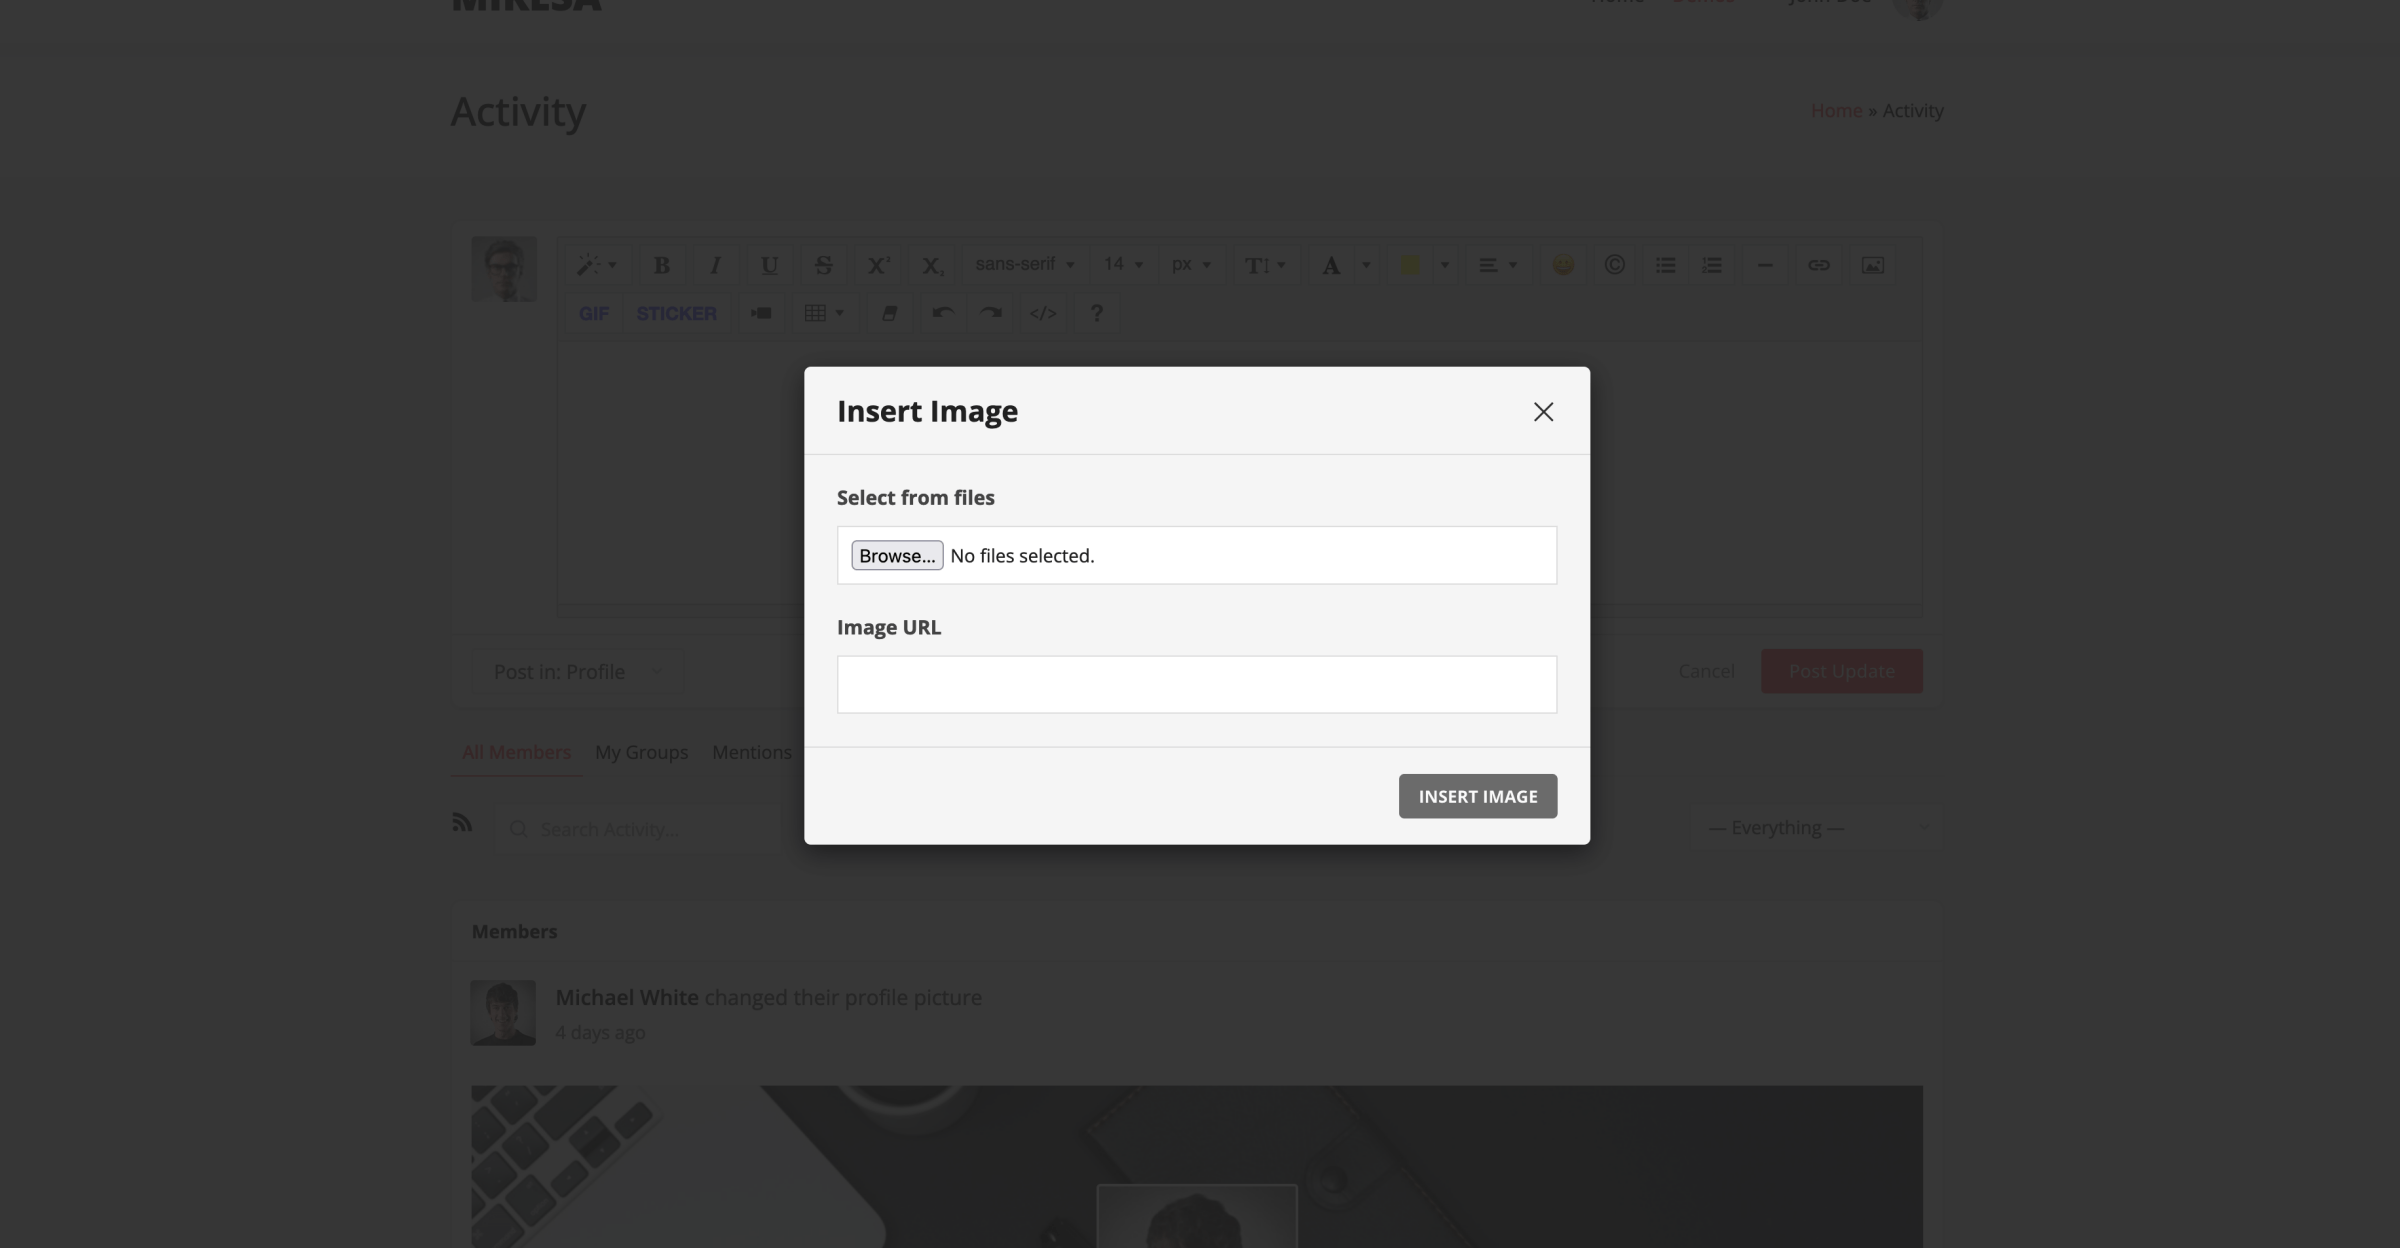The height and width of the screenshot is (1248, 2400).
Task: Click inside the Image URL field
Action: (x=1196, y=684)
